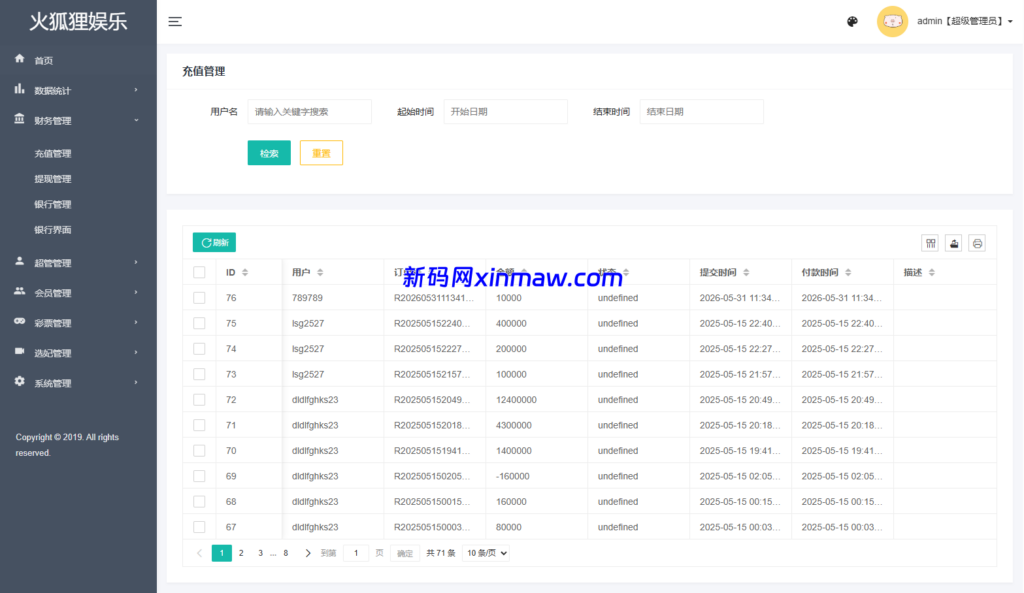Screen dimensions: 1024x593
Task: Click the camera icon for 选妃管理
Action: (20, 351)
